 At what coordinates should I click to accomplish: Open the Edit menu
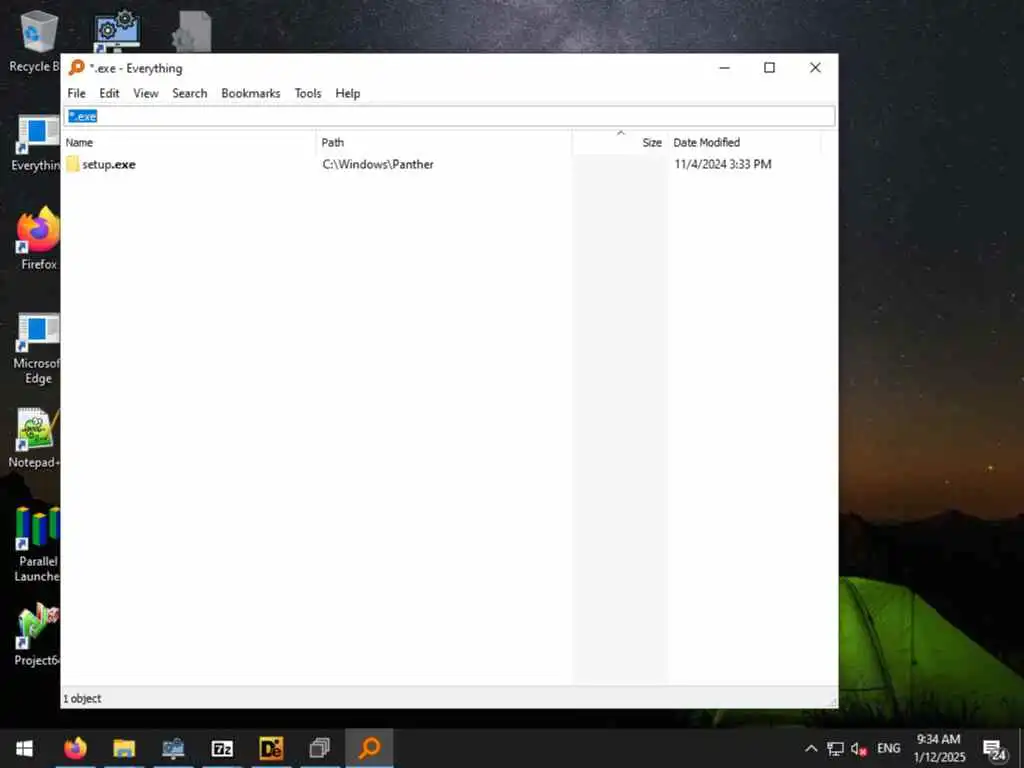(109, 93)
